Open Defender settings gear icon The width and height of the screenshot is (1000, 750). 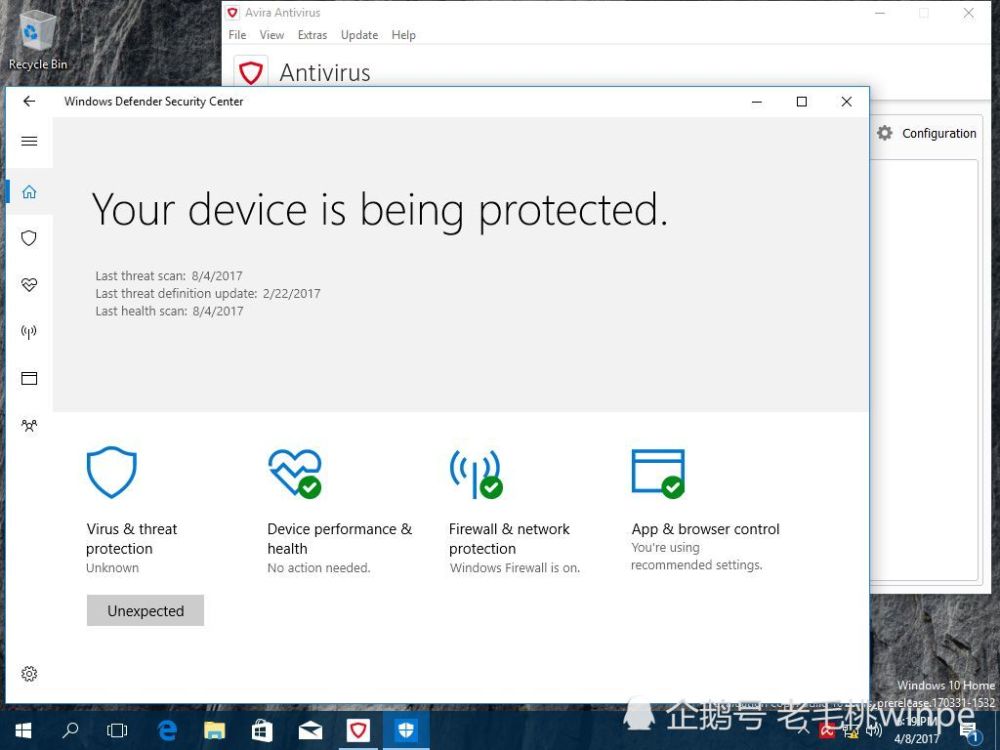point(29,673)
